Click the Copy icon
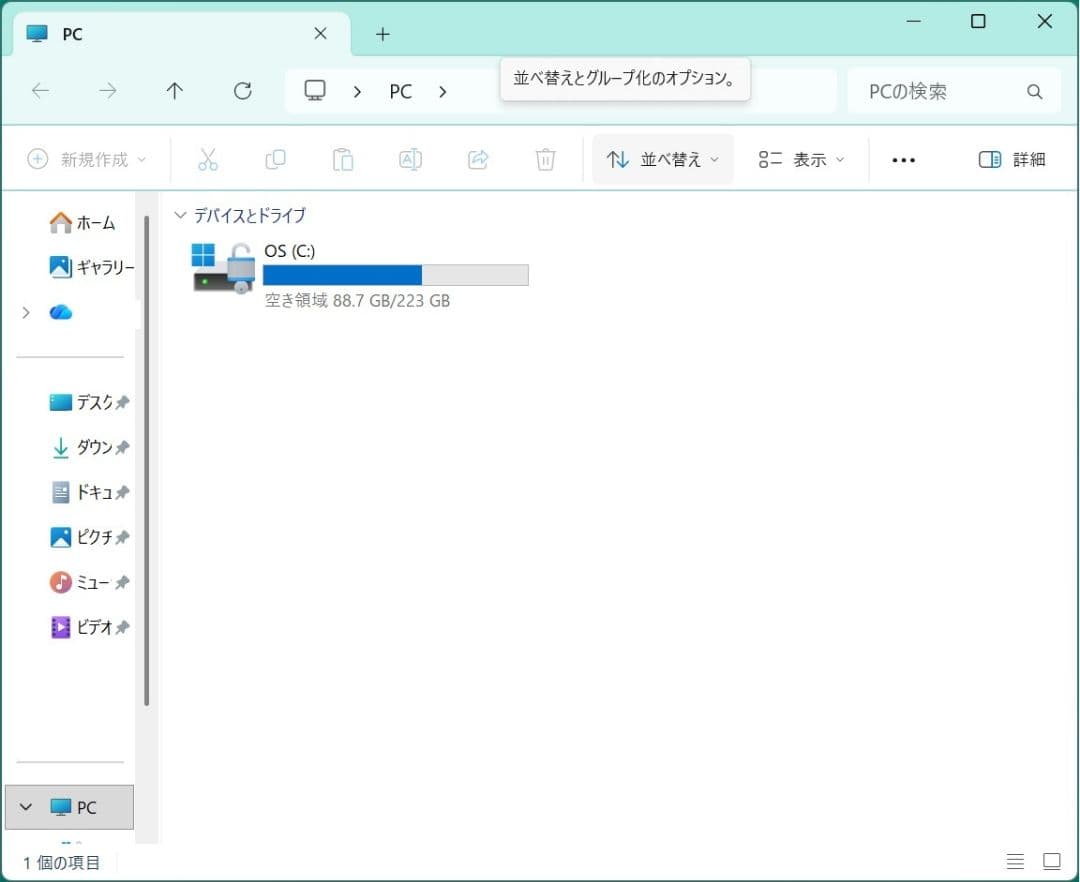1080x882 pixels. coord(275,159)
